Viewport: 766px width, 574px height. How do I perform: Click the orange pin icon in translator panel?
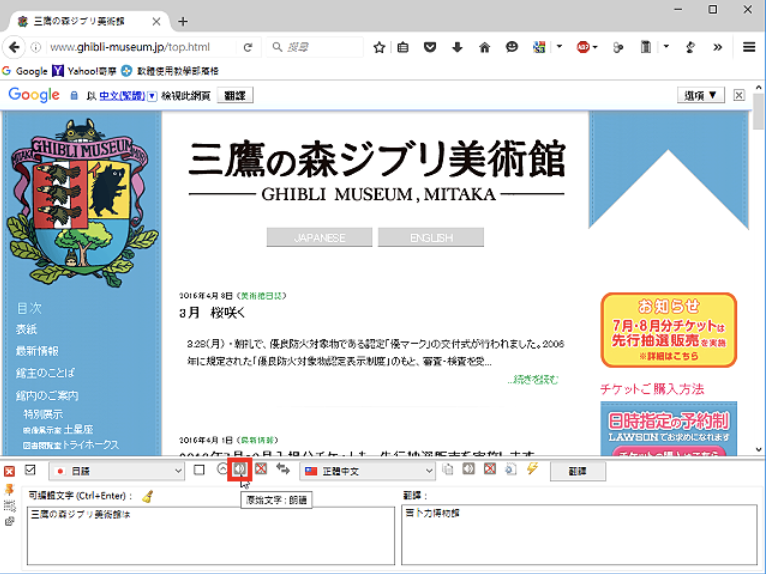[9, 489]
